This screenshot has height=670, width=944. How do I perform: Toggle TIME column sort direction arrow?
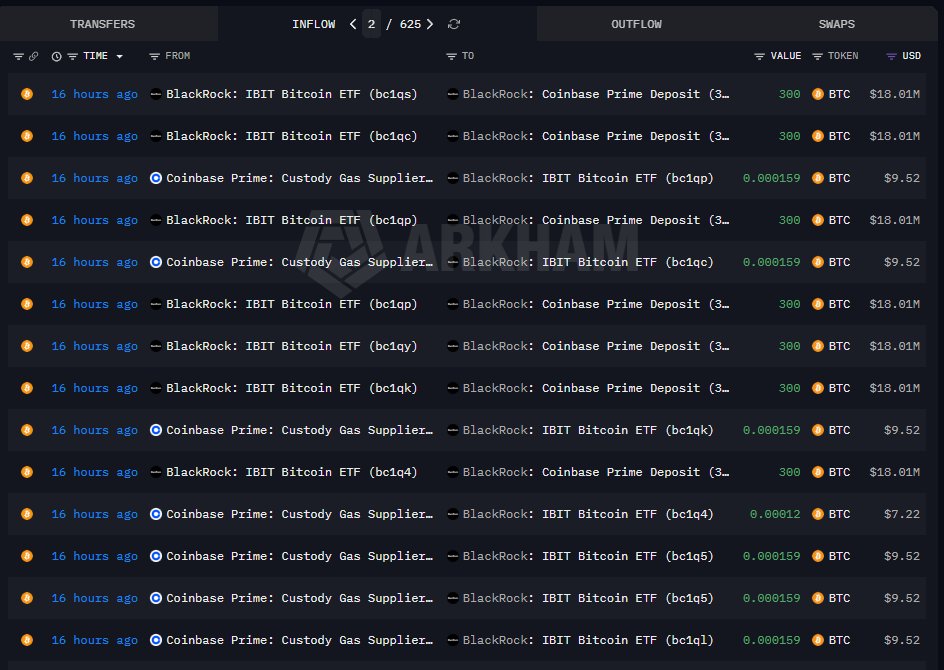pos(120,56)
